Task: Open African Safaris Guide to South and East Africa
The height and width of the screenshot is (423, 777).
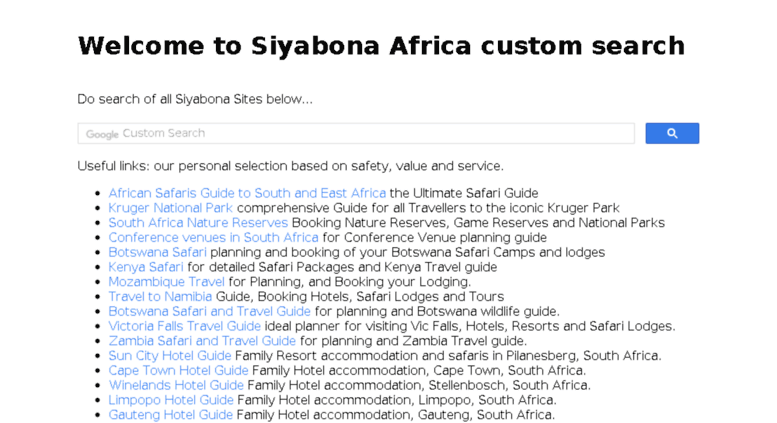Action: coord(247,193)
